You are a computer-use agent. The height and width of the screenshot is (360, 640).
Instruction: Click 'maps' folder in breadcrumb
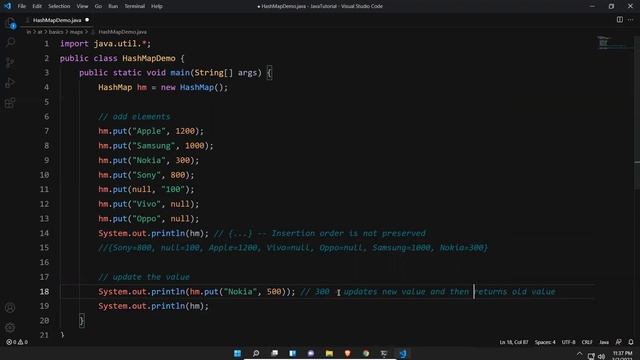pos(76,32)
